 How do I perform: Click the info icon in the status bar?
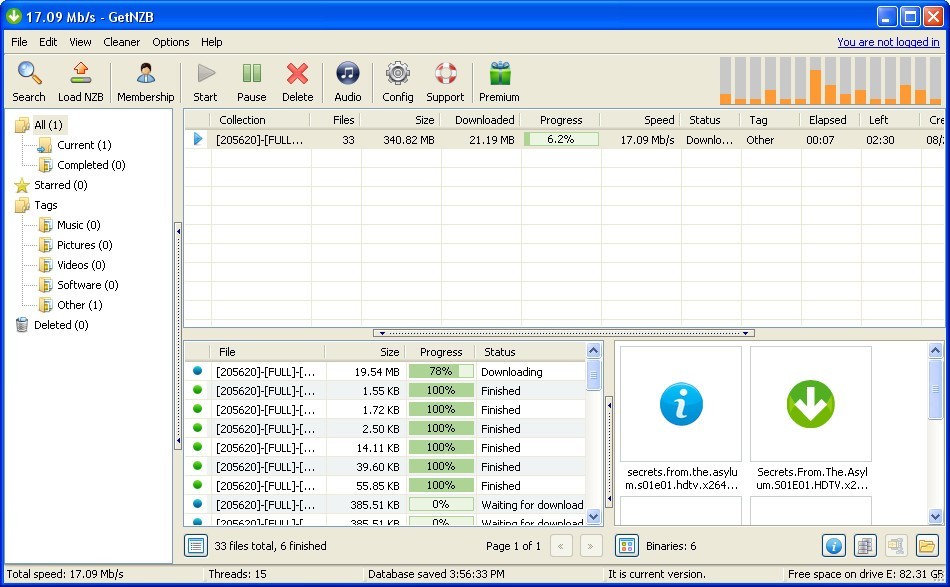pyautogui.click(x=833, y=546)
